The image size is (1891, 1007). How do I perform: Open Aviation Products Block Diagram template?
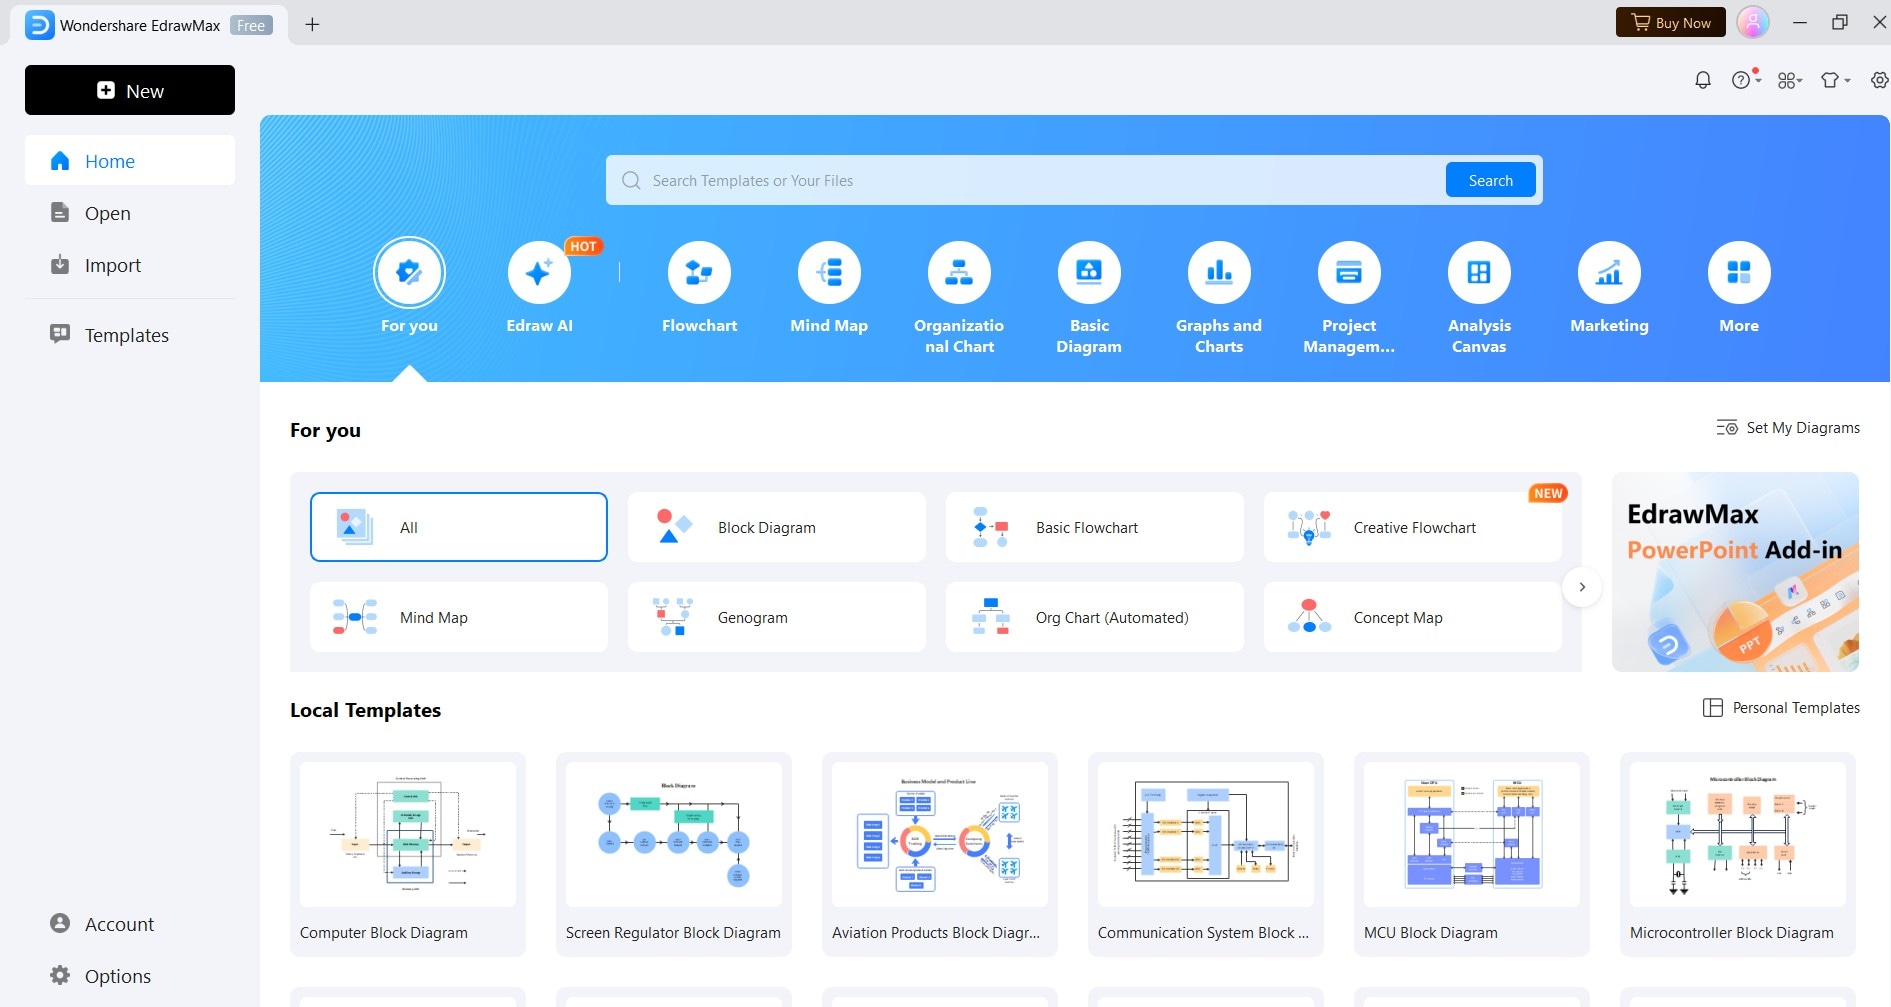click(940, 854)
